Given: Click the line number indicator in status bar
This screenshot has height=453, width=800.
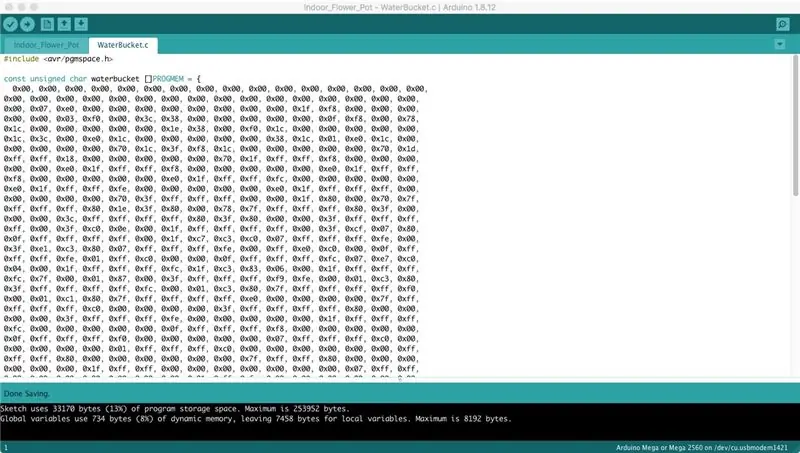Looking at the screenshot, I should (x=6, y=448).
